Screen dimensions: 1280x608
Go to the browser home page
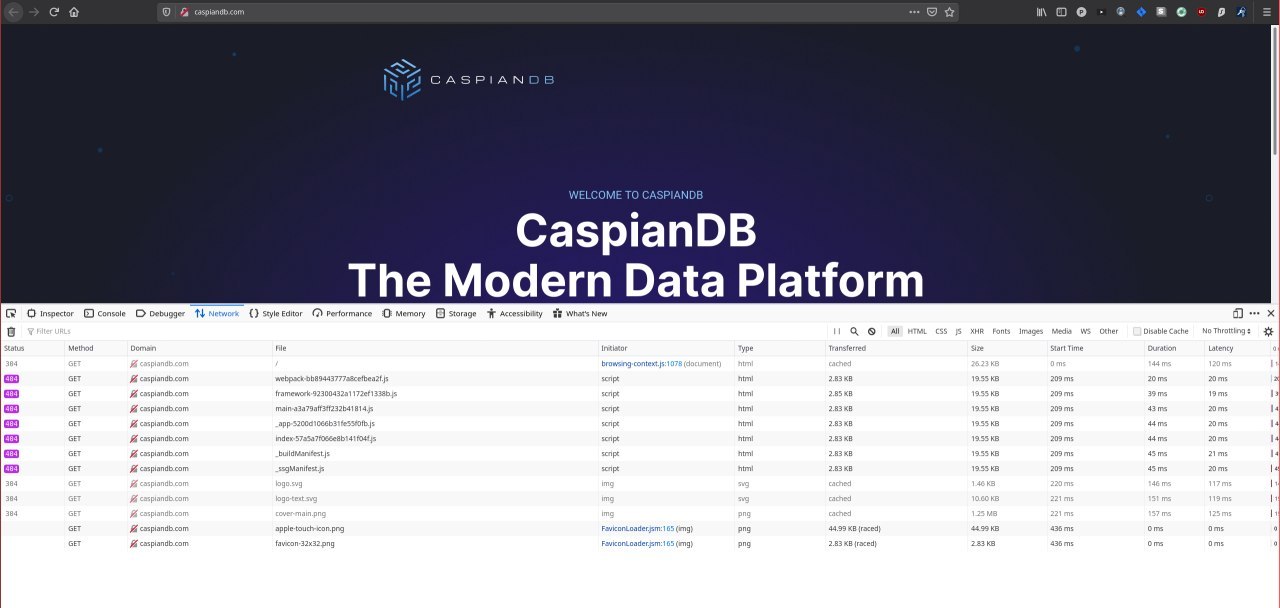coord(74,12)
